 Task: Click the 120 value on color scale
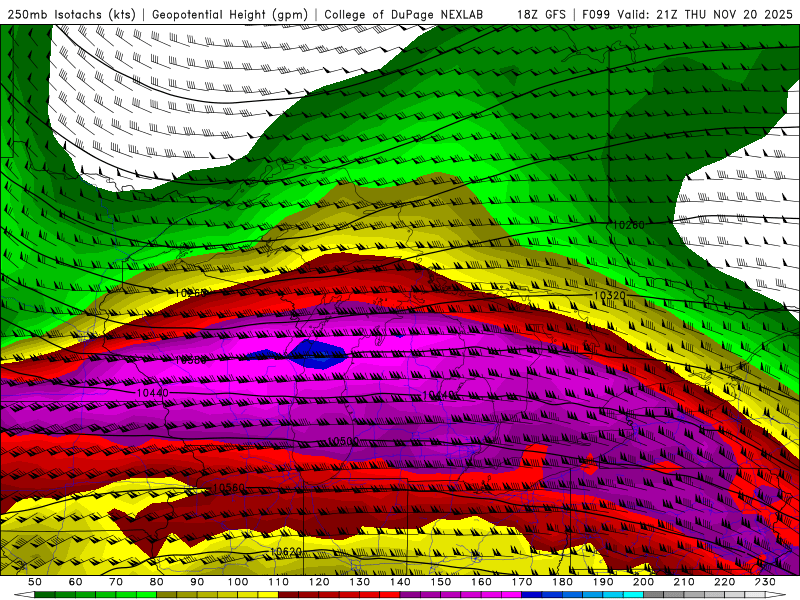(319, 582)
